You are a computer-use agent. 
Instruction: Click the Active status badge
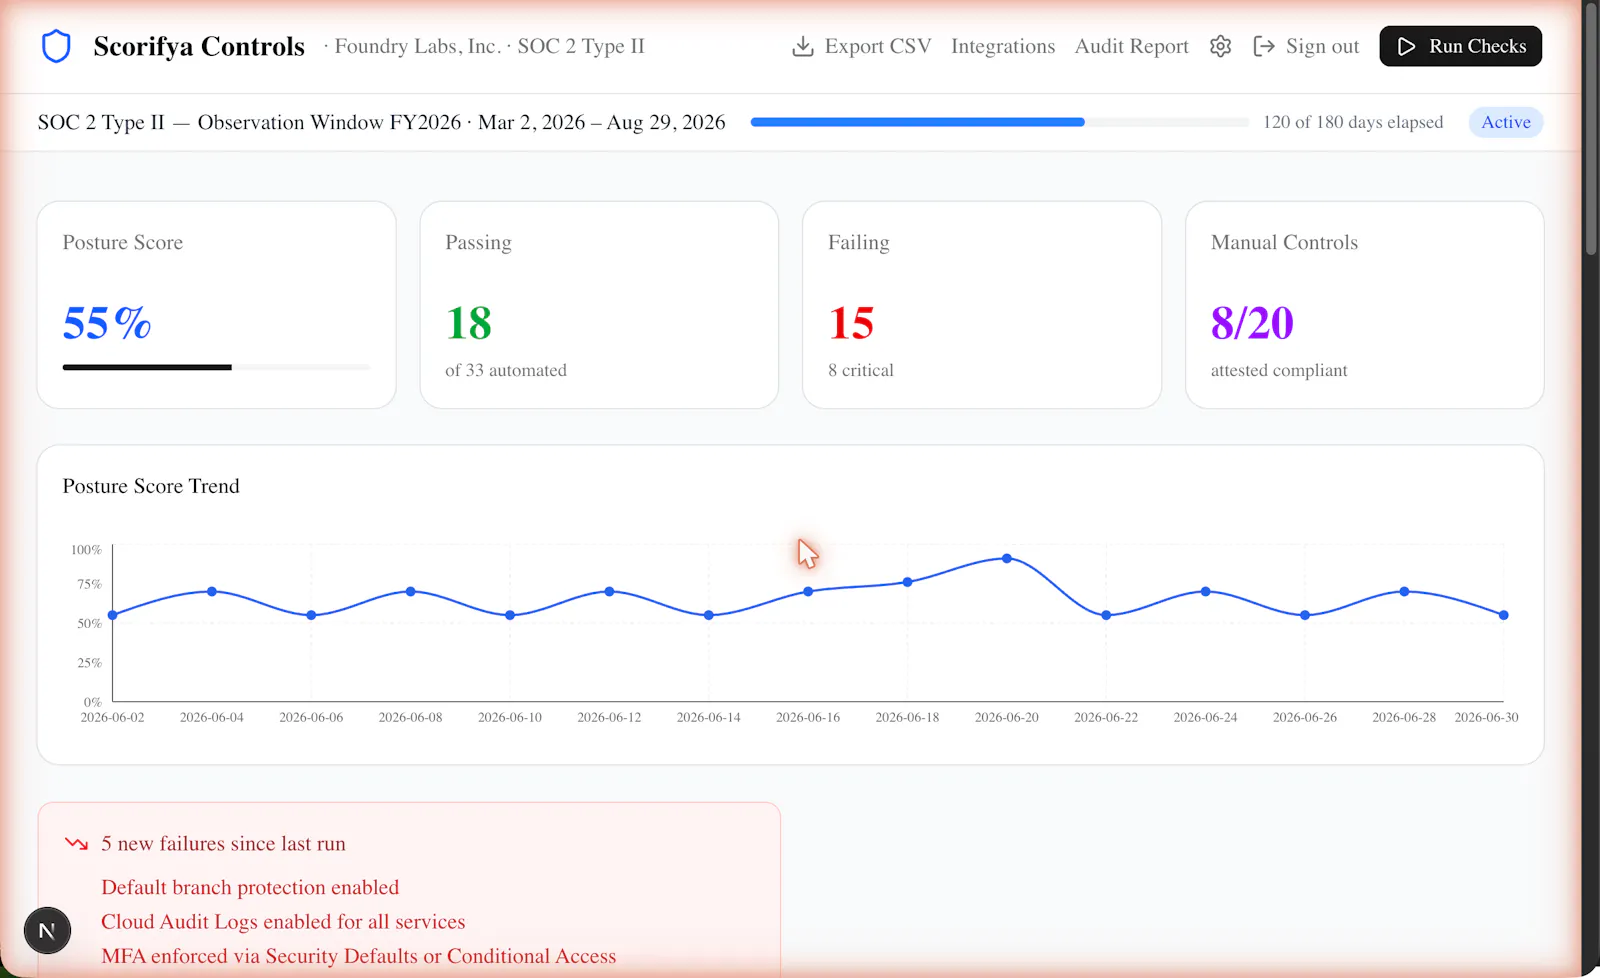click(1506, 122)
